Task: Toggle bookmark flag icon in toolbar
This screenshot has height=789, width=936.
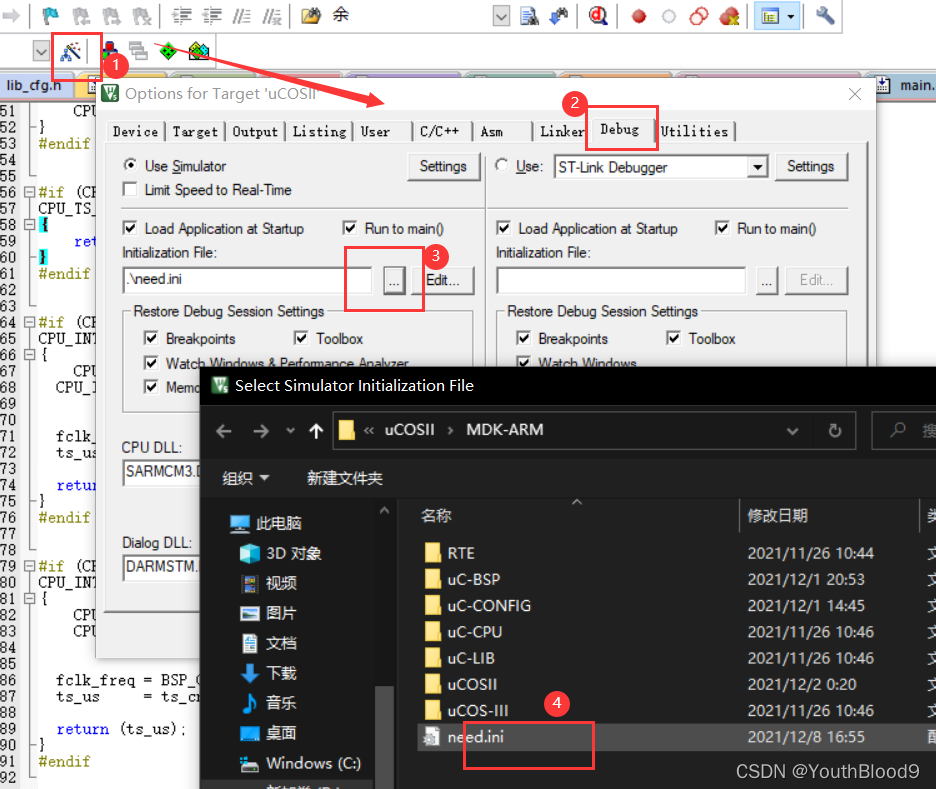Action: 50,16
